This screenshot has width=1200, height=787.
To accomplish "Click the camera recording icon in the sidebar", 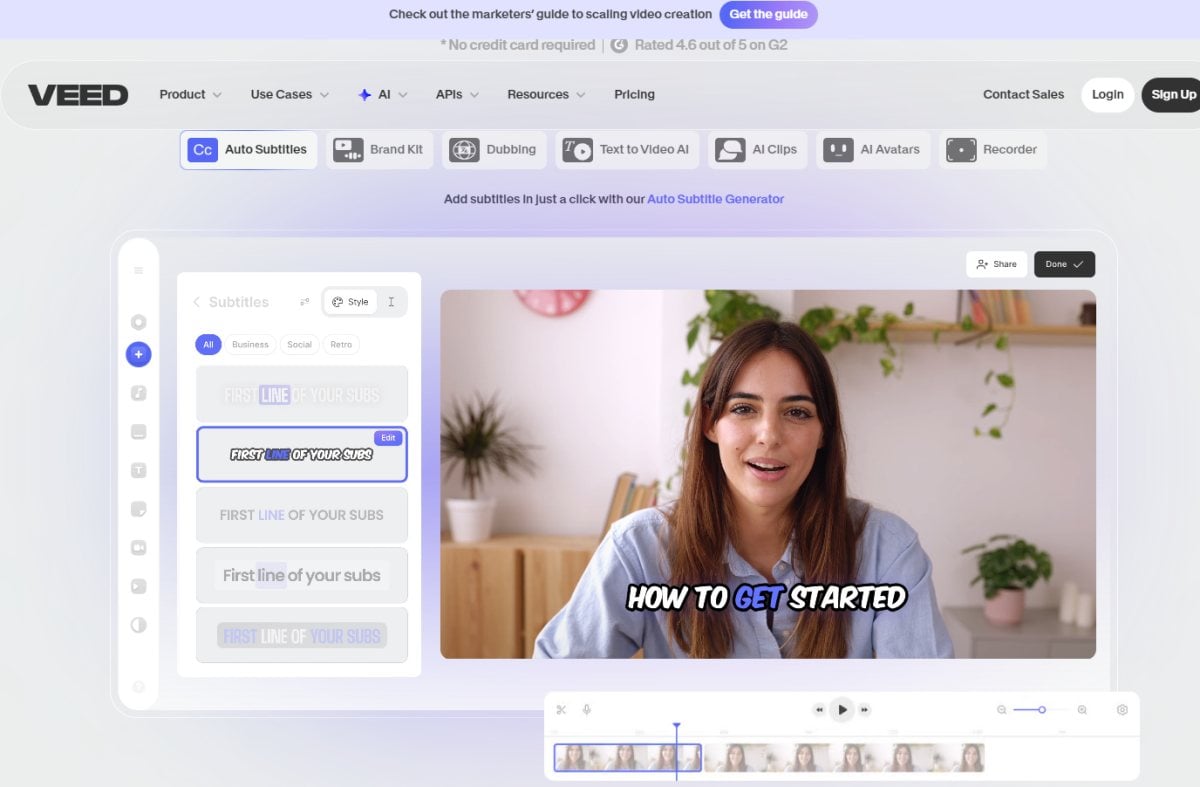I will 138,547.
